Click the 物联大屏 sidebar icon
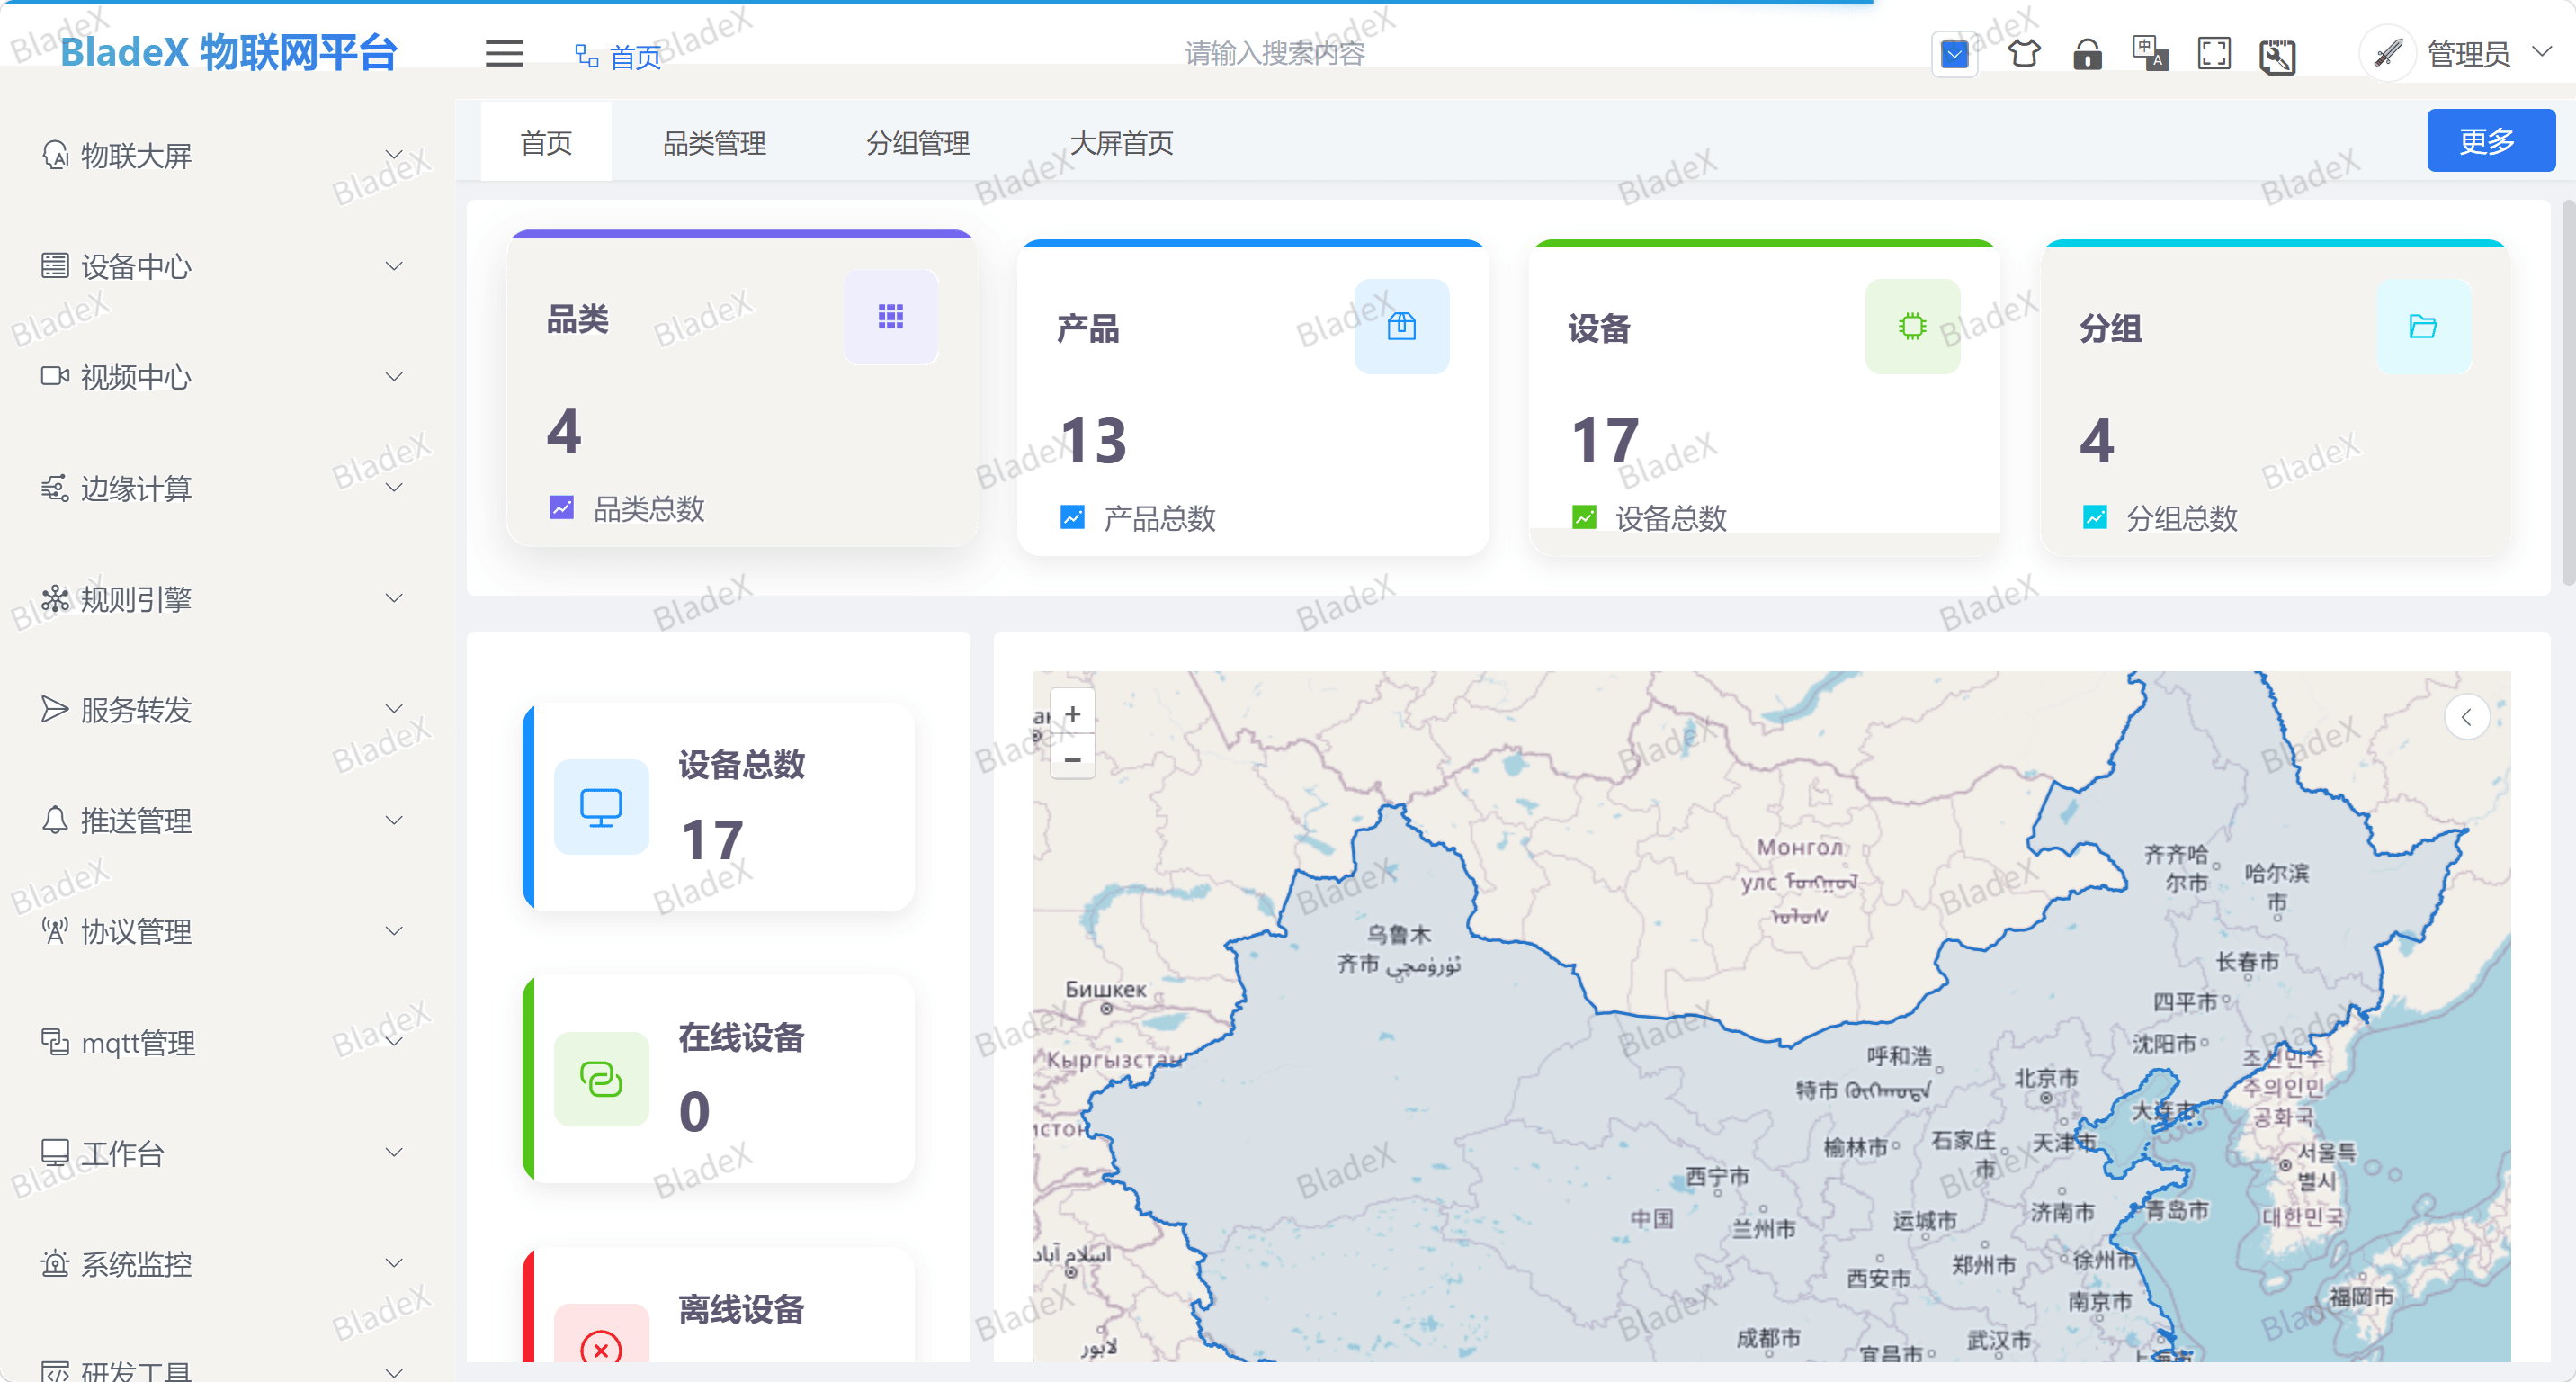This screenshot has height=1382, width=2576. point(55,155)
